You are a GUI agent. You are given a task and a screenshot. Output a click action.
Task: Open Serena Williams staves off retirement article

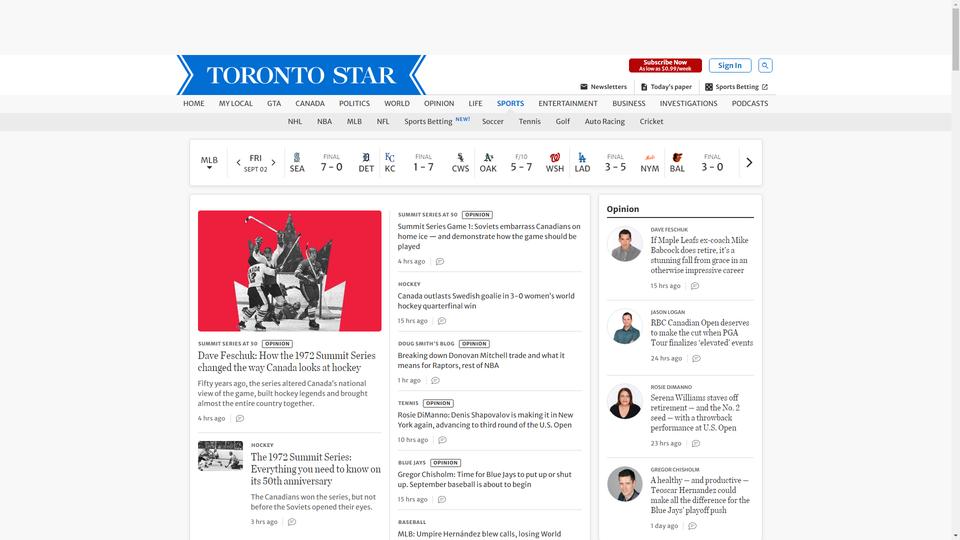(695, 413)
